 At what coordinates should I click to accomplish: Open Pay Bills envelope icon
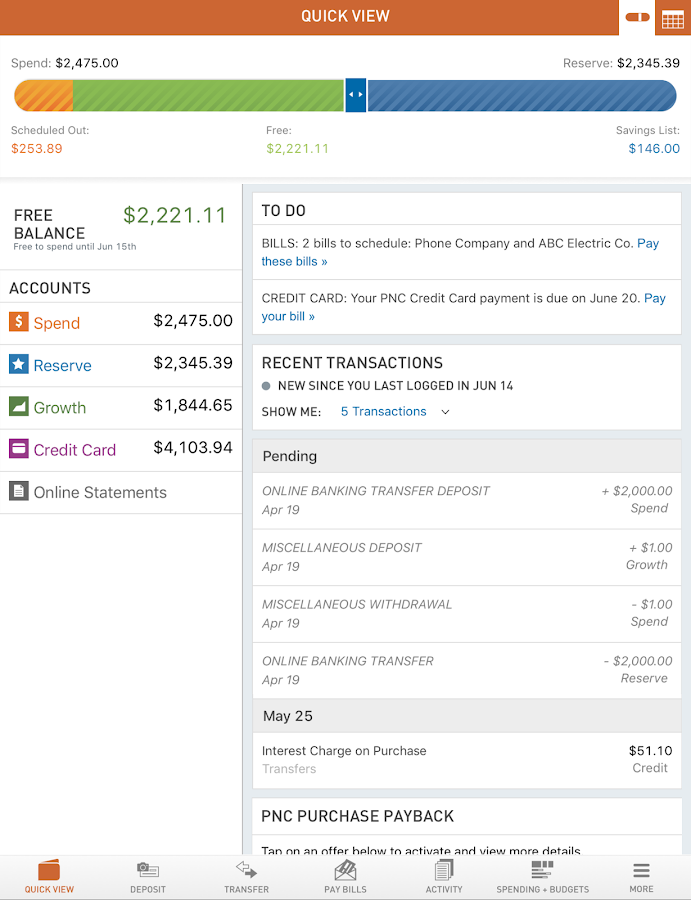[x=345, y=871]
